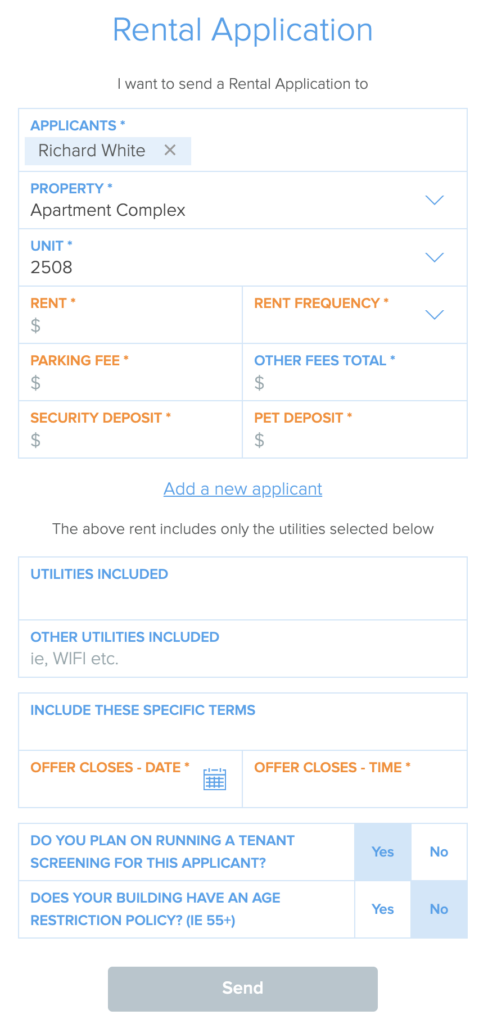Open the Rent Frequency dropdown
Image resolution: width=488 pixels, height=1024 pixels.
(x=355, y=315)
